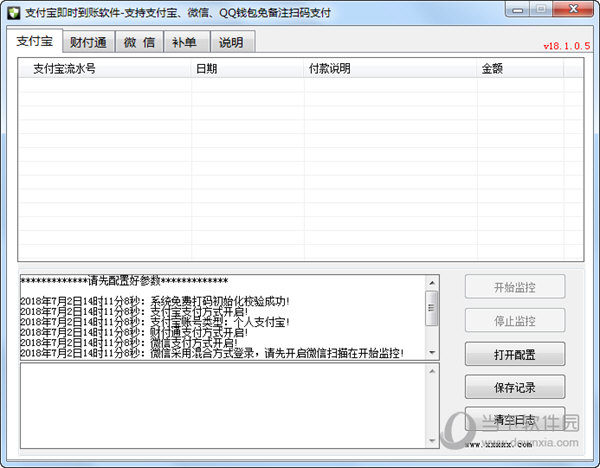This screenshot has height=468, width=600.
Task: Click log line 支付宝支付方式开启
Action: (x=134, y=312)
